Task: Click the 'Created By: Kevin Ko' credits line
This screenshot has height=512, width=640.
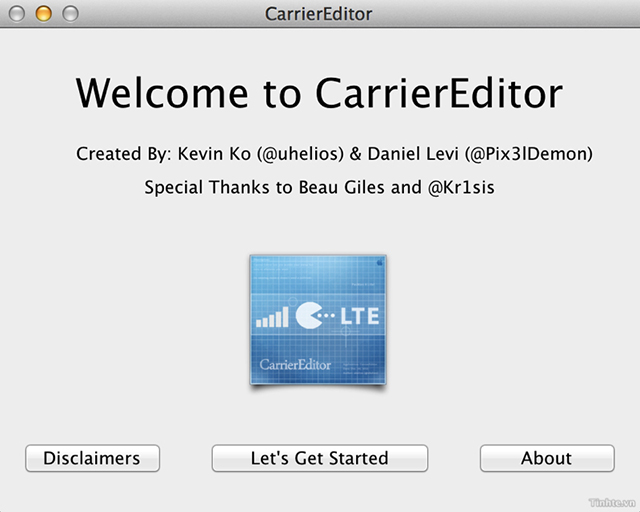Action: coord(334,154)
